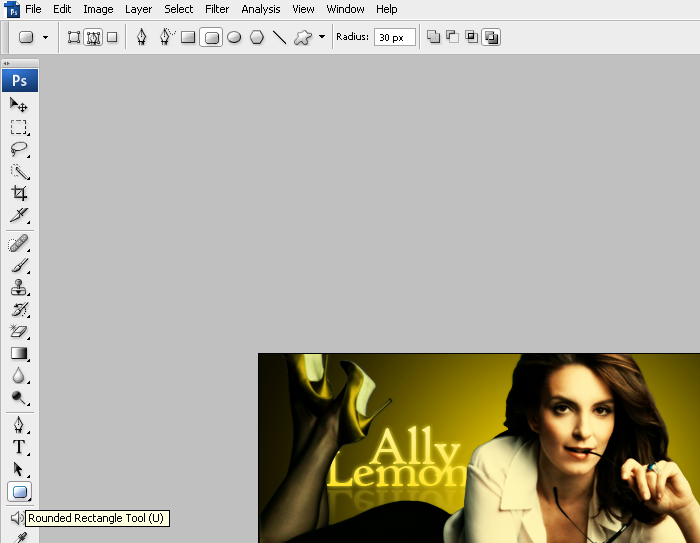This screenshot has height=543, width=700.
Task: Select the Dodge tool
Action: (x=19, y=397)
